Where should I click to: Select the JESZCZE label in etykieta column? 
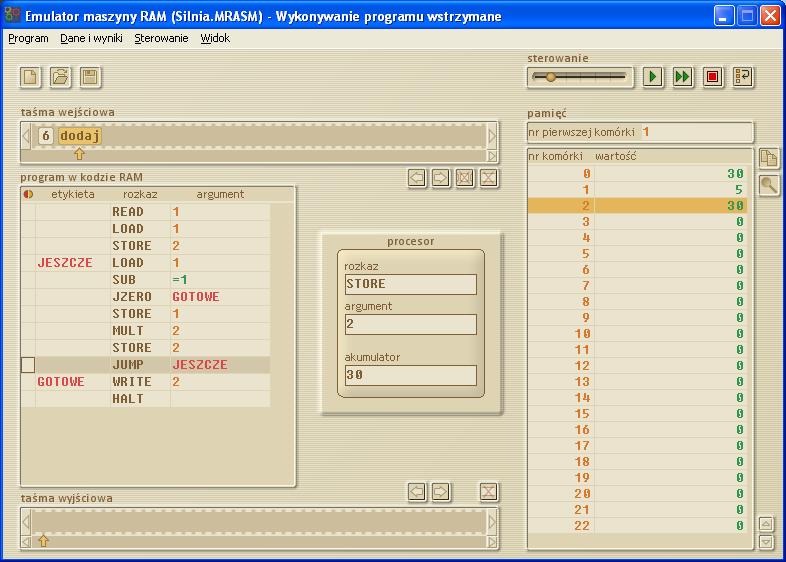(65, 263)
